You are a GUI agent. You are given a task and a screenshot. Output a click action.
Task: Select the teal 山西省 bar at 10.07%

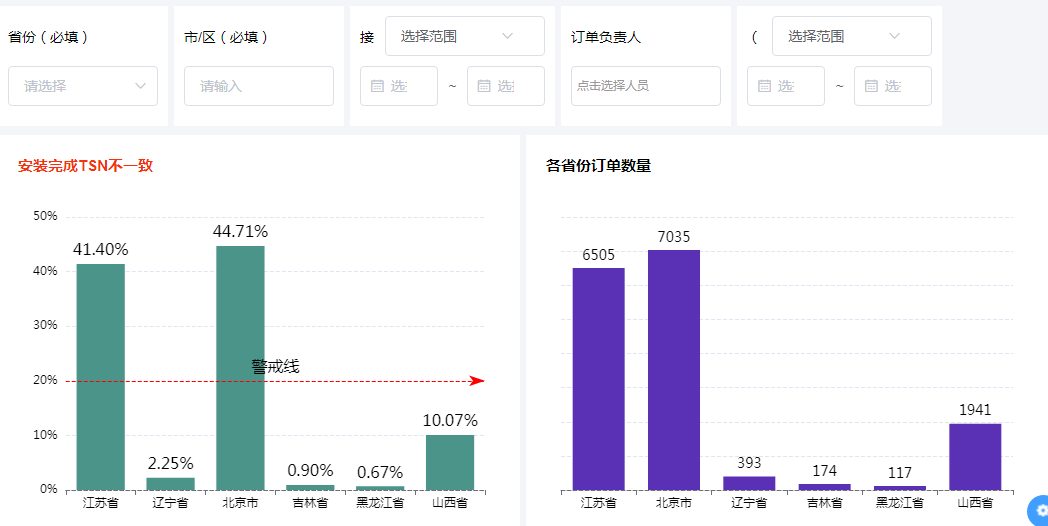(x=450, y=463)
